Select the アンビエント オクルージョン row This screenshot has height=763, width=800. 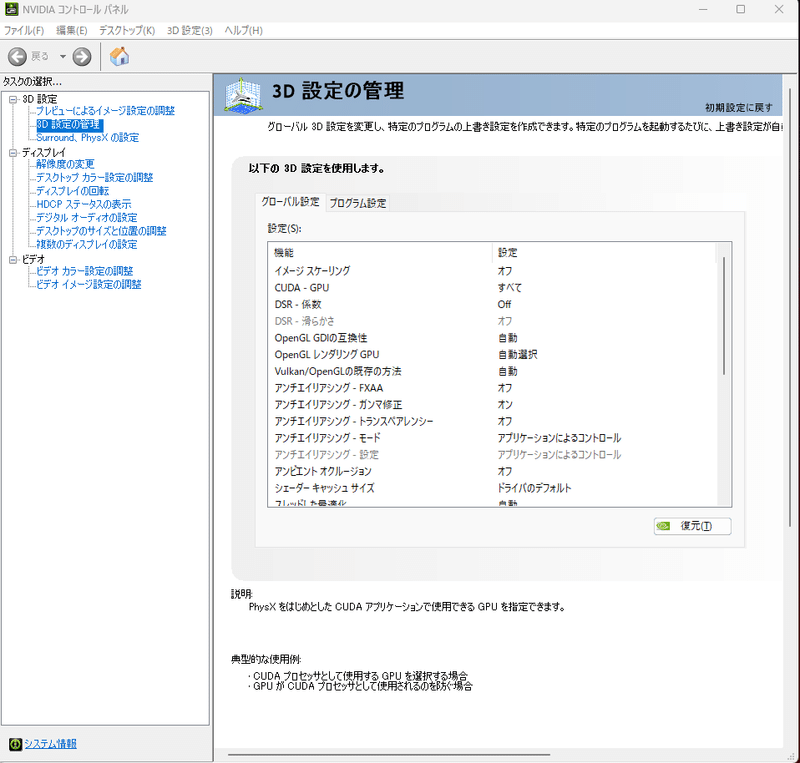pos(492,472)
